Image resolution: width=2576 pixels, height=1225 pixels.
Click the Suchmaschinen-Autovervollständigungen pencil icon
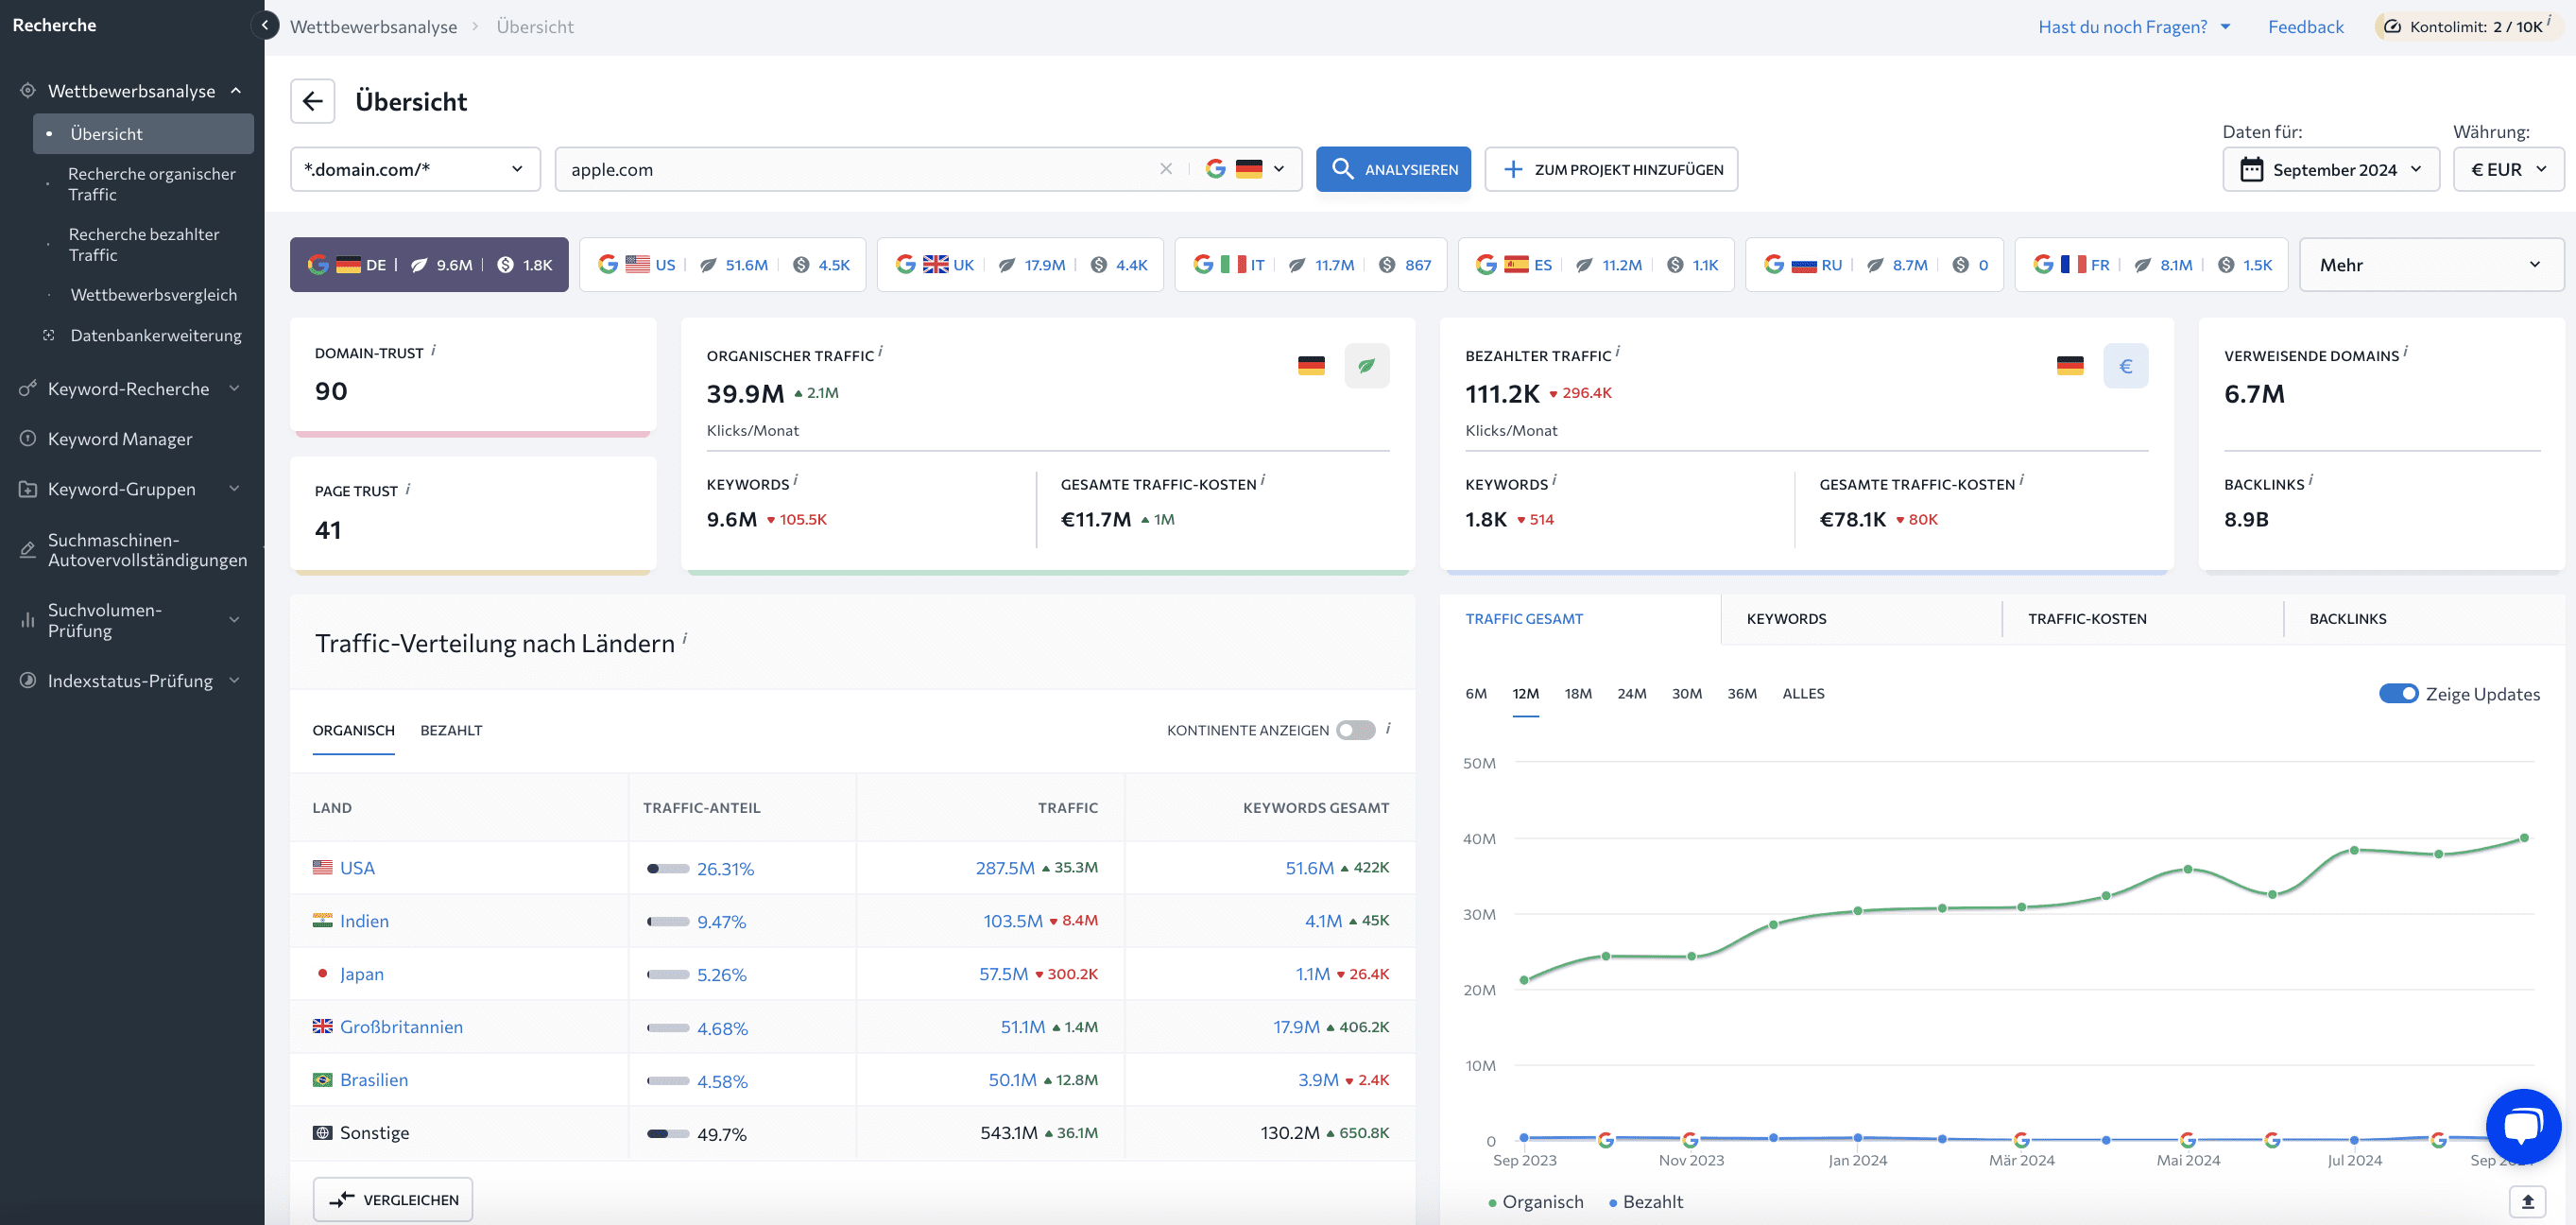(x=28, y=549)
